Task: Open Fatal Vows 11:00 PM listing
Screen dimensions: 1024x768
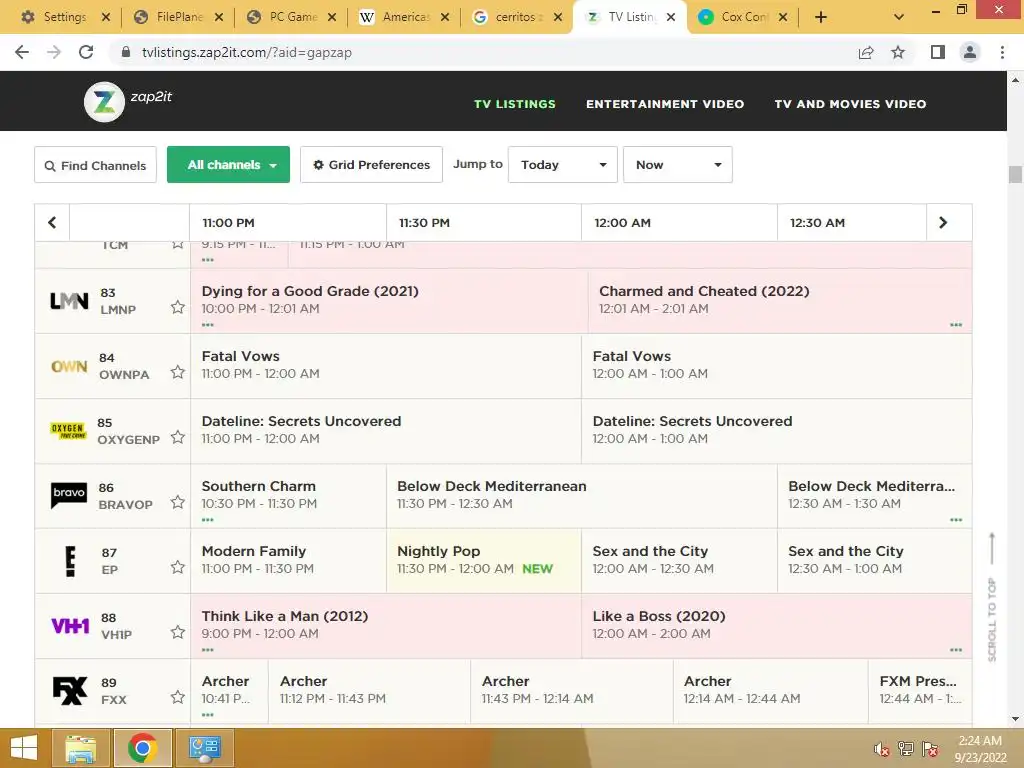Action: 385,366
